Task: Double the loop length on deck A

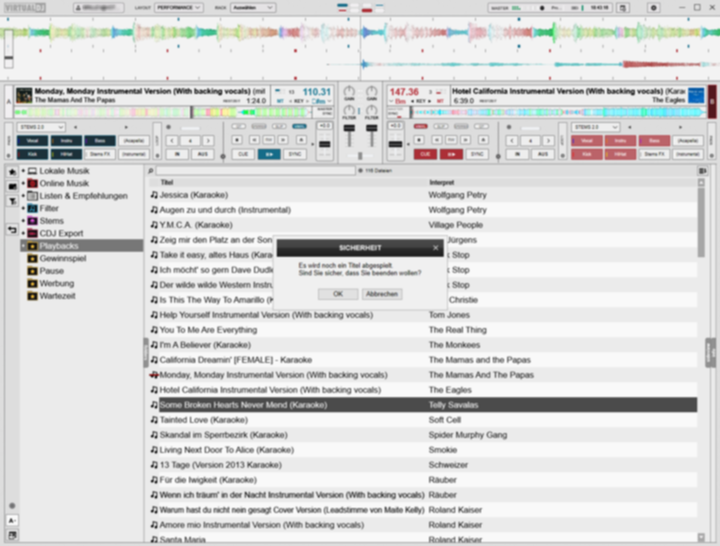Action: click(208, 141)
